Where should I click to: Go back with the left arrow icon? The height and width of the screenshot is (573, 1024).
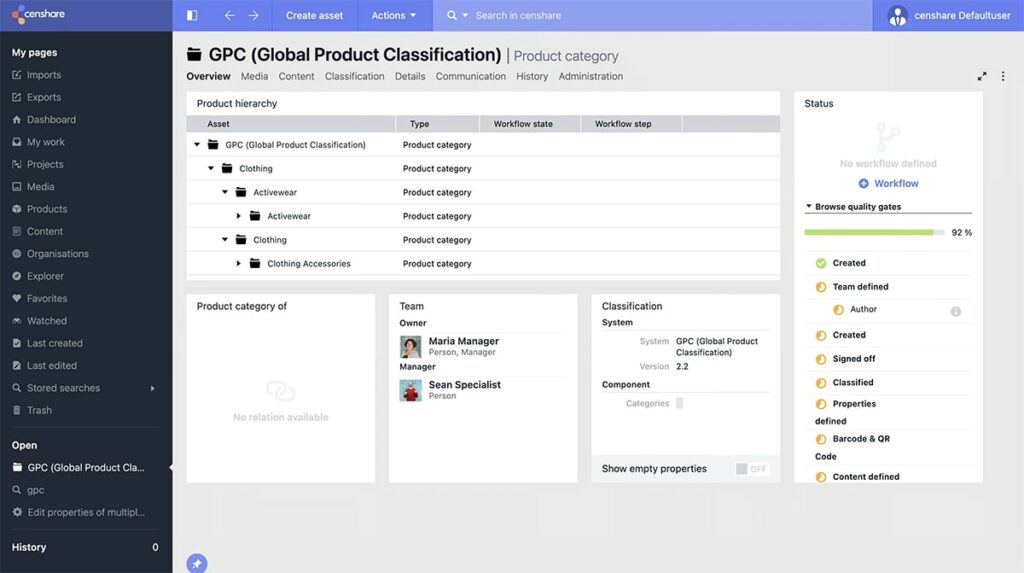[229, 15]
